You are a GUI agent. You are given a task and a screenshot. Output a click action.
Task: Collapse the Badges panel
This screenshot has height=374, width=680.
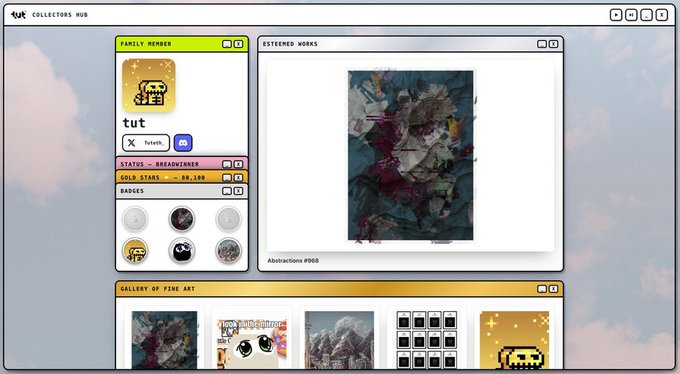(227, 191)
